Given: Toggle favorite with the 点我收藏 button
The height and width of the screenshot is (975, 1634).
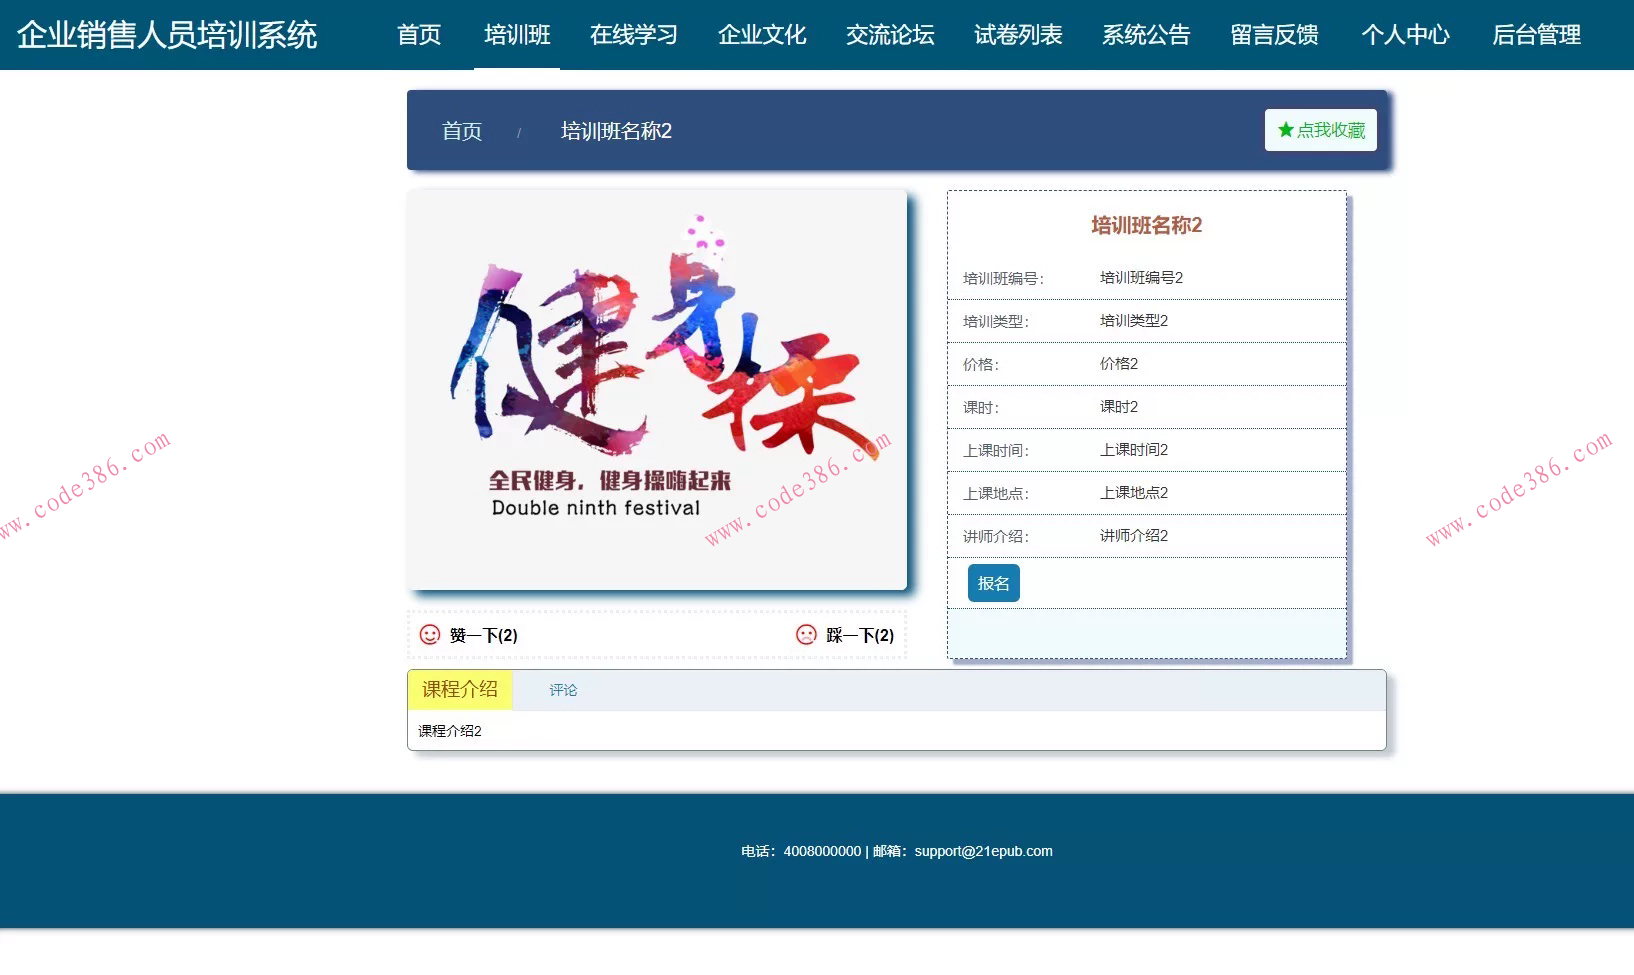Looking at the screenshot, I should [x=1320, y=129].
